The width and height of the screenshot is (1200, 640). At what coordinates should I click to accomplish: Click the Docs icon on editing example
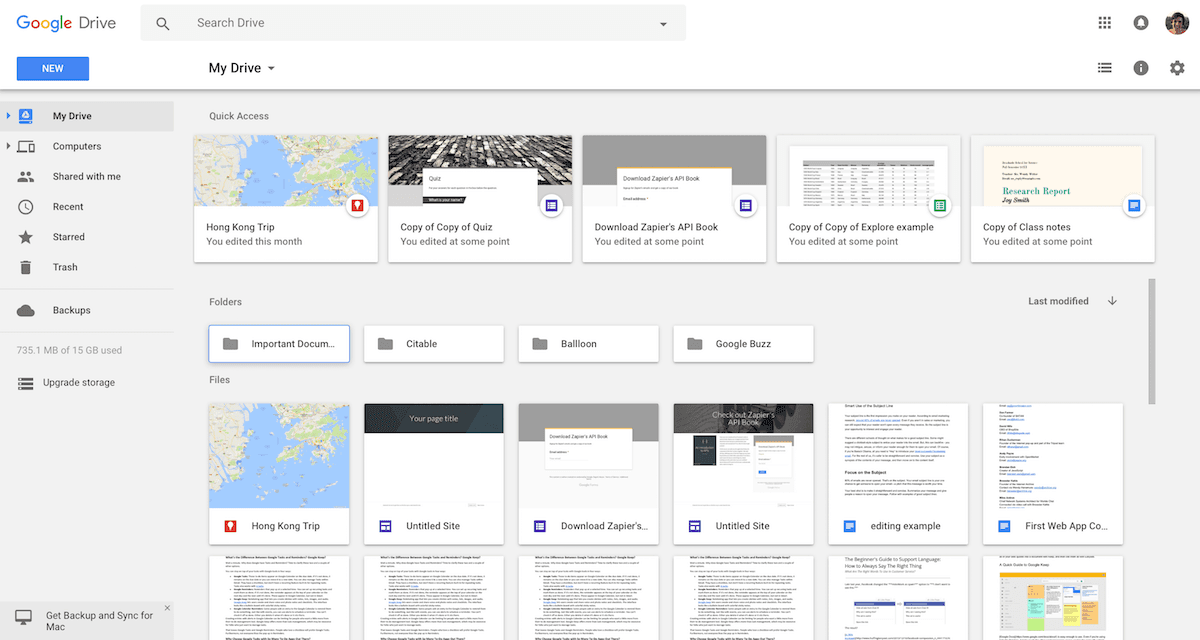click(x=849, y=526)
